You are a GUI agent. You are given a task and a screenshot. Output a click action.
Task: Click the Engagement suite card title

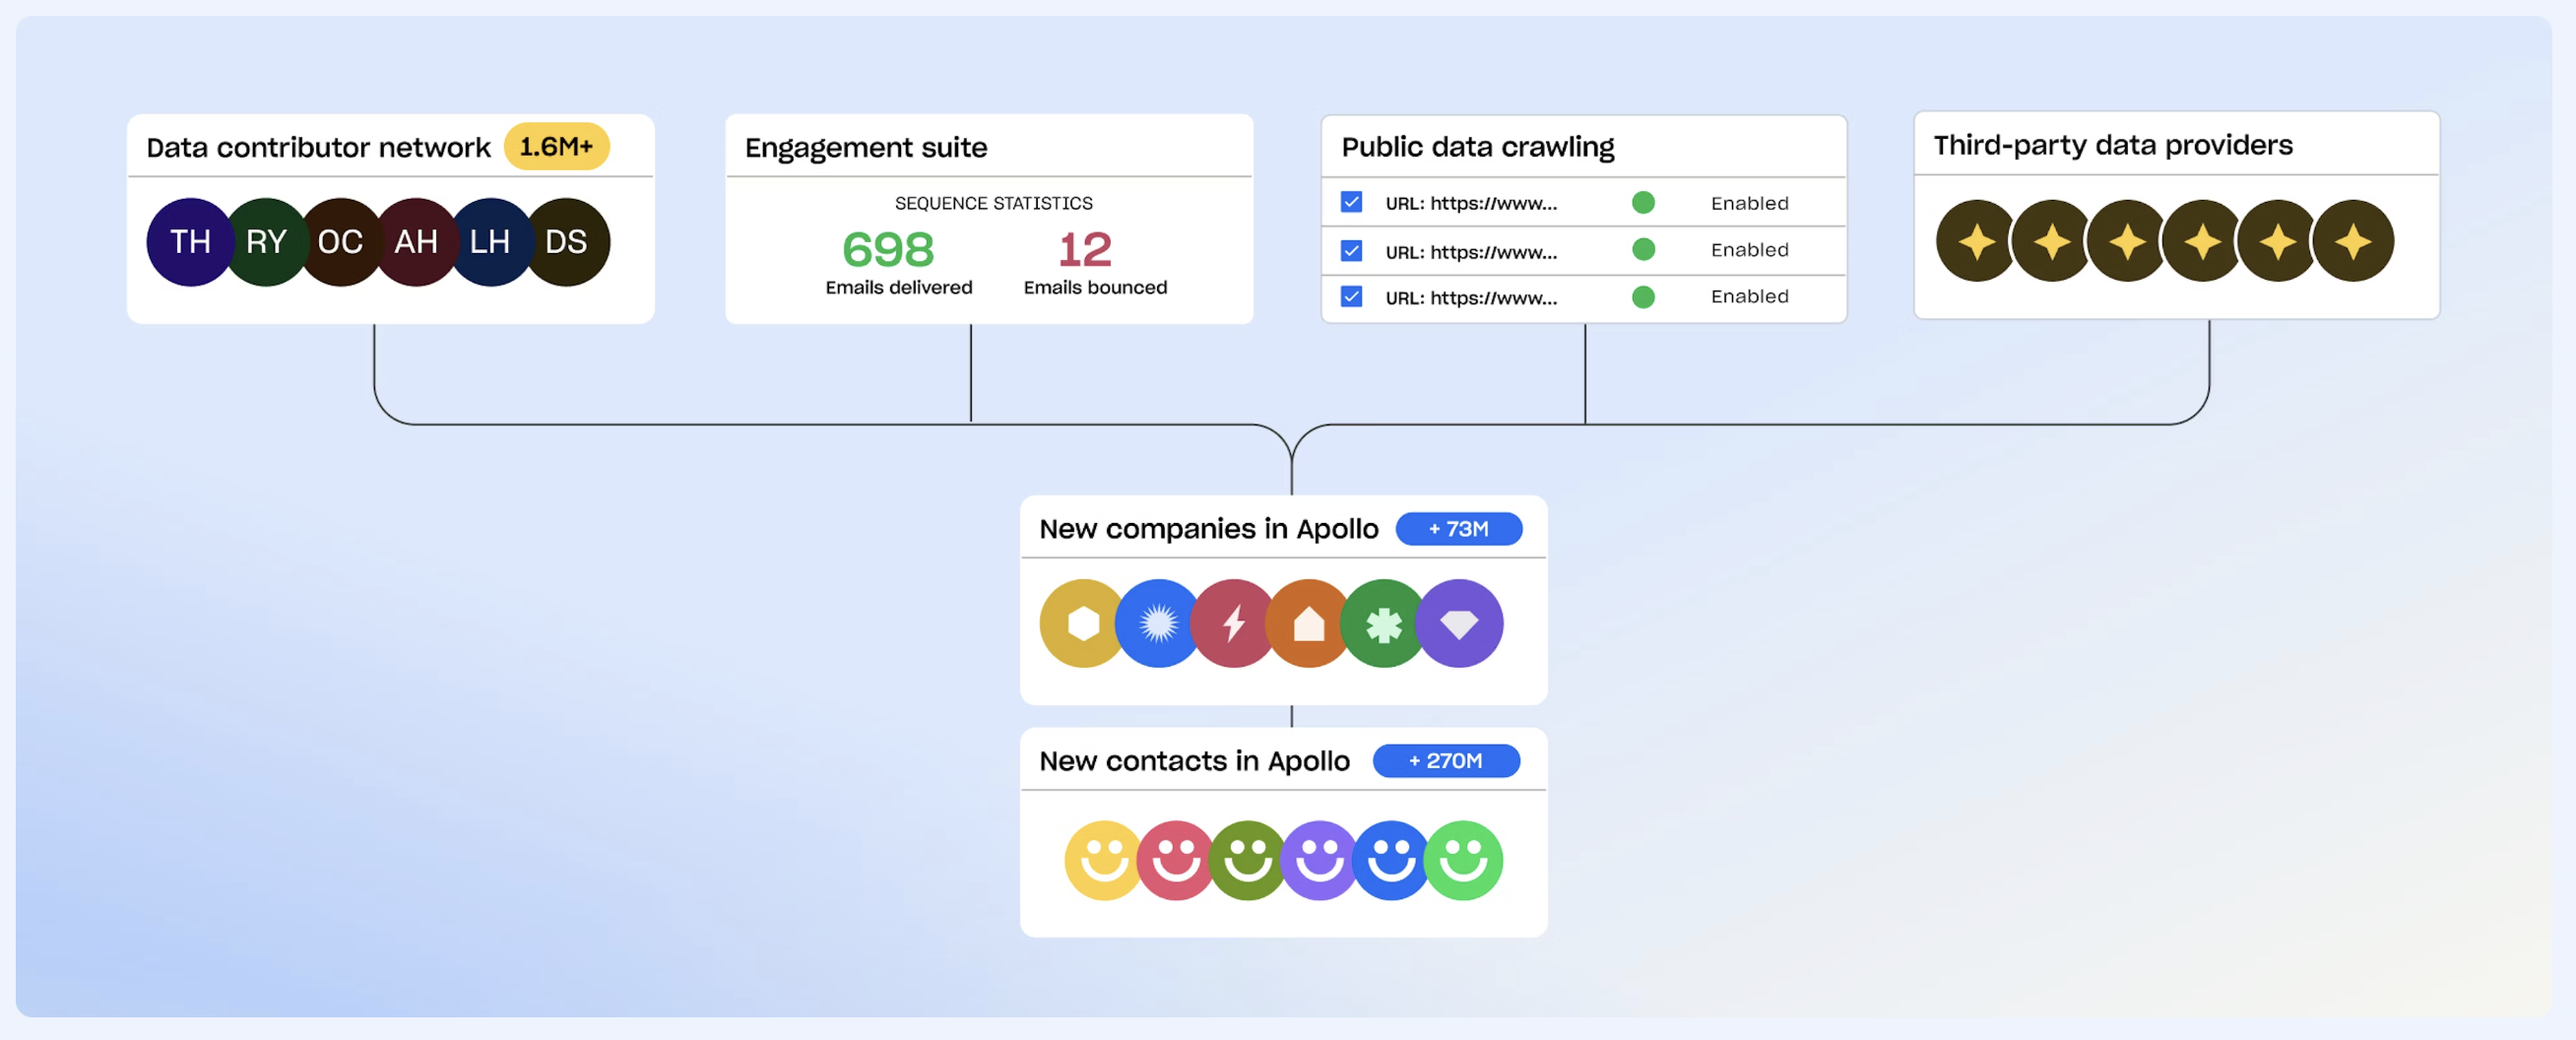(x=866, y=148)
